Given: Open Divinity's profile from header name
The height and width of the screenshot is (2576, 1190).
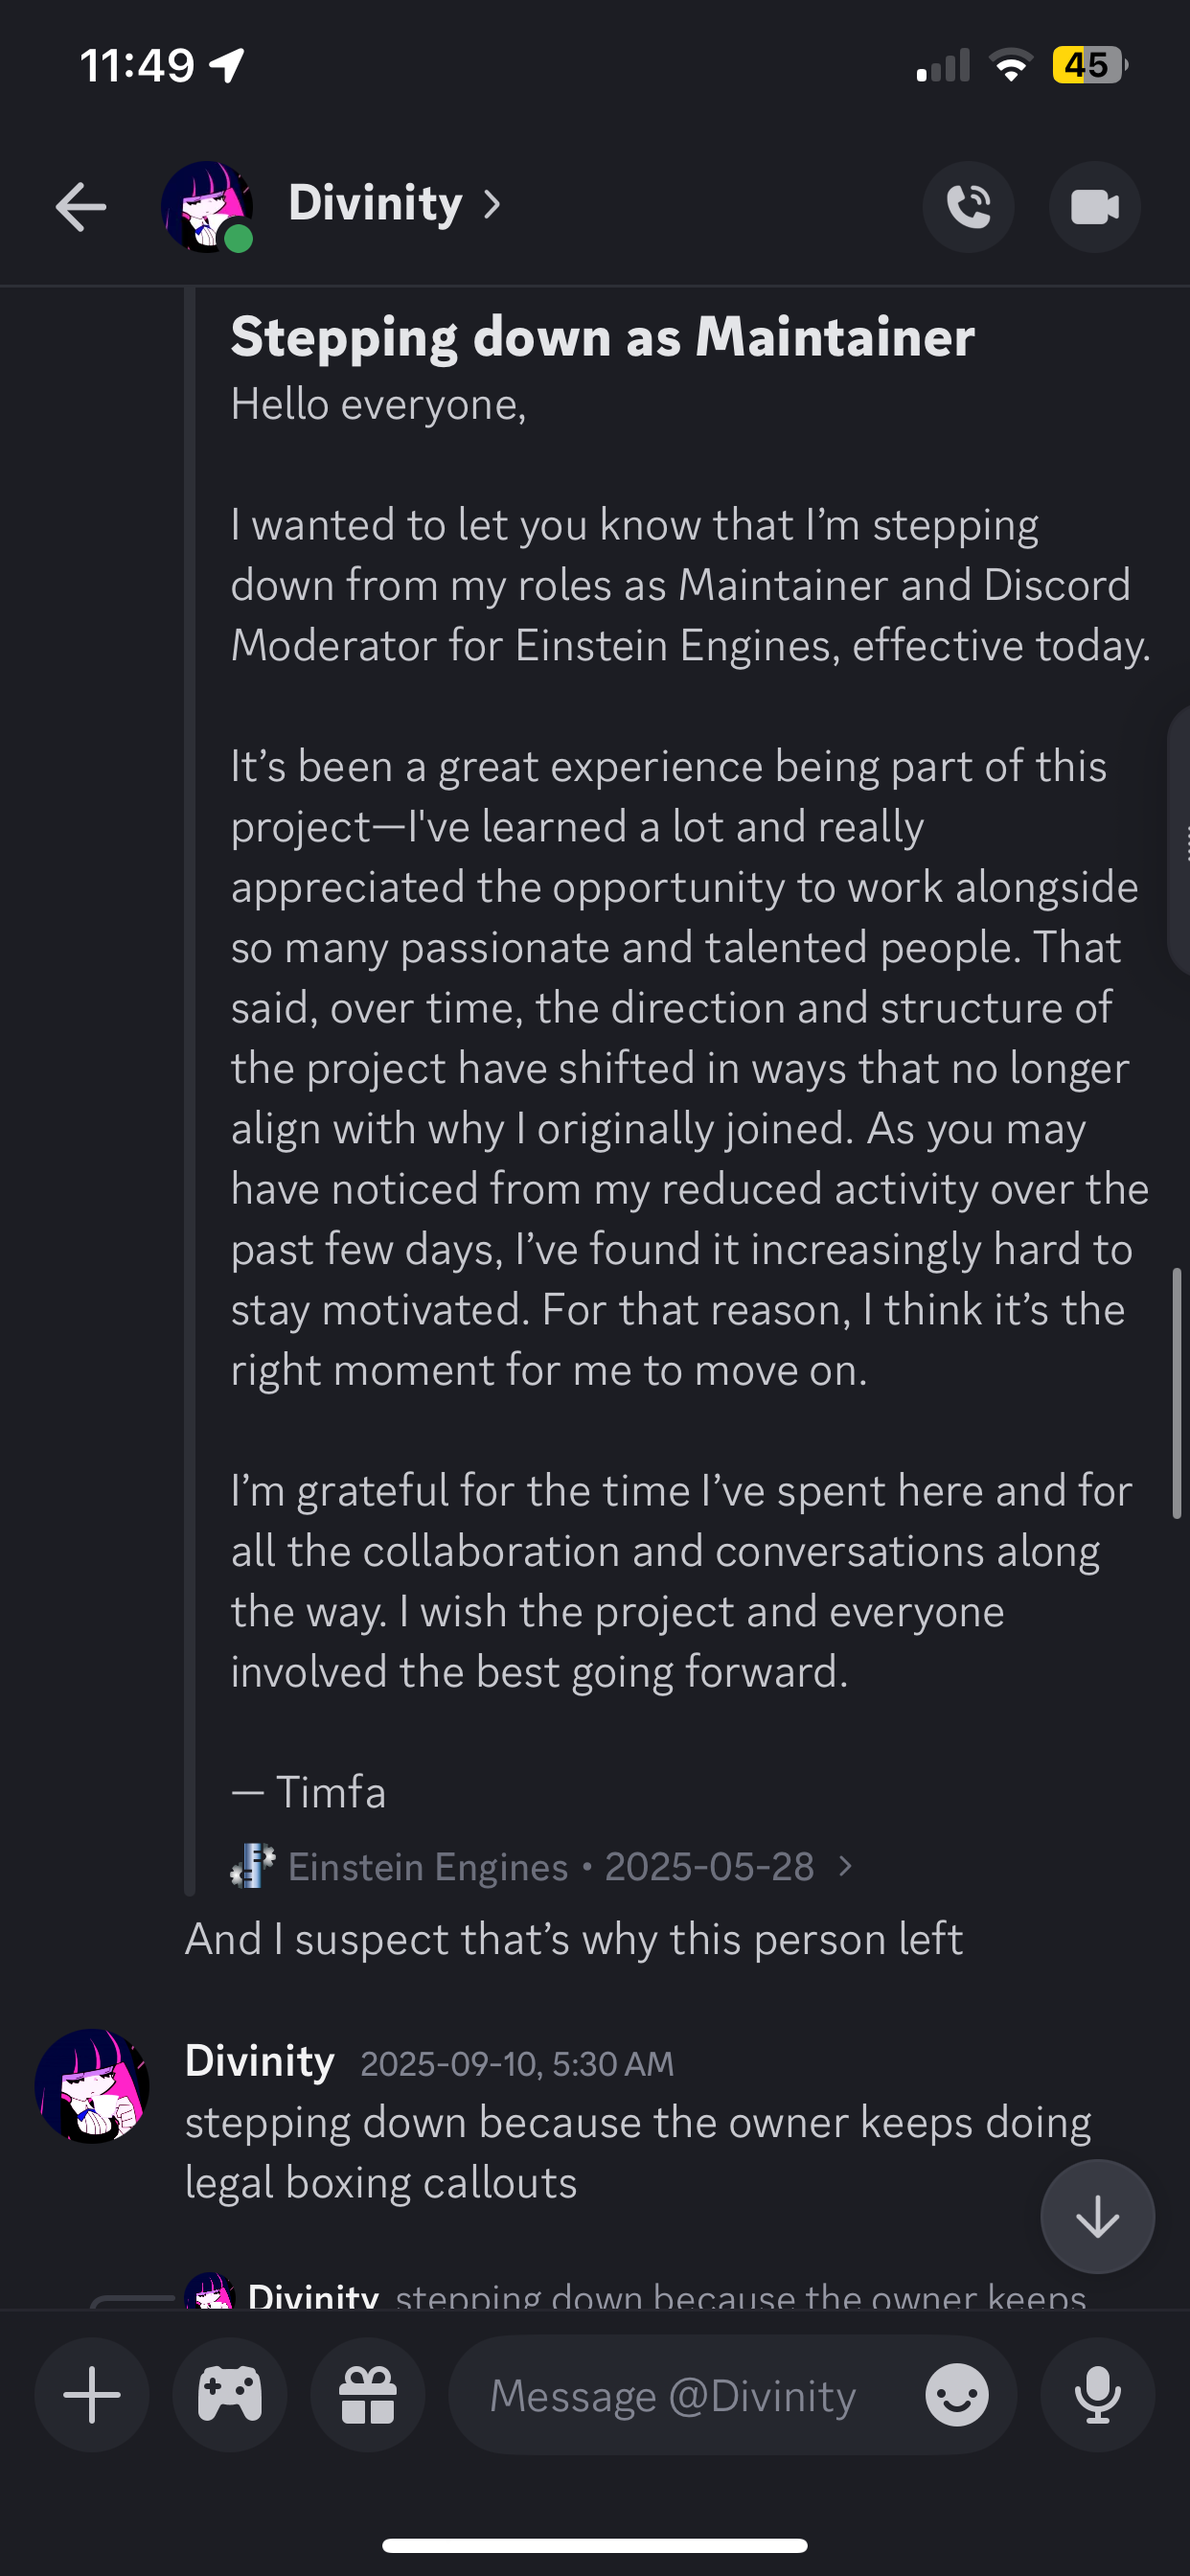Looking at the screenshot, I should [x=375, y=204].
